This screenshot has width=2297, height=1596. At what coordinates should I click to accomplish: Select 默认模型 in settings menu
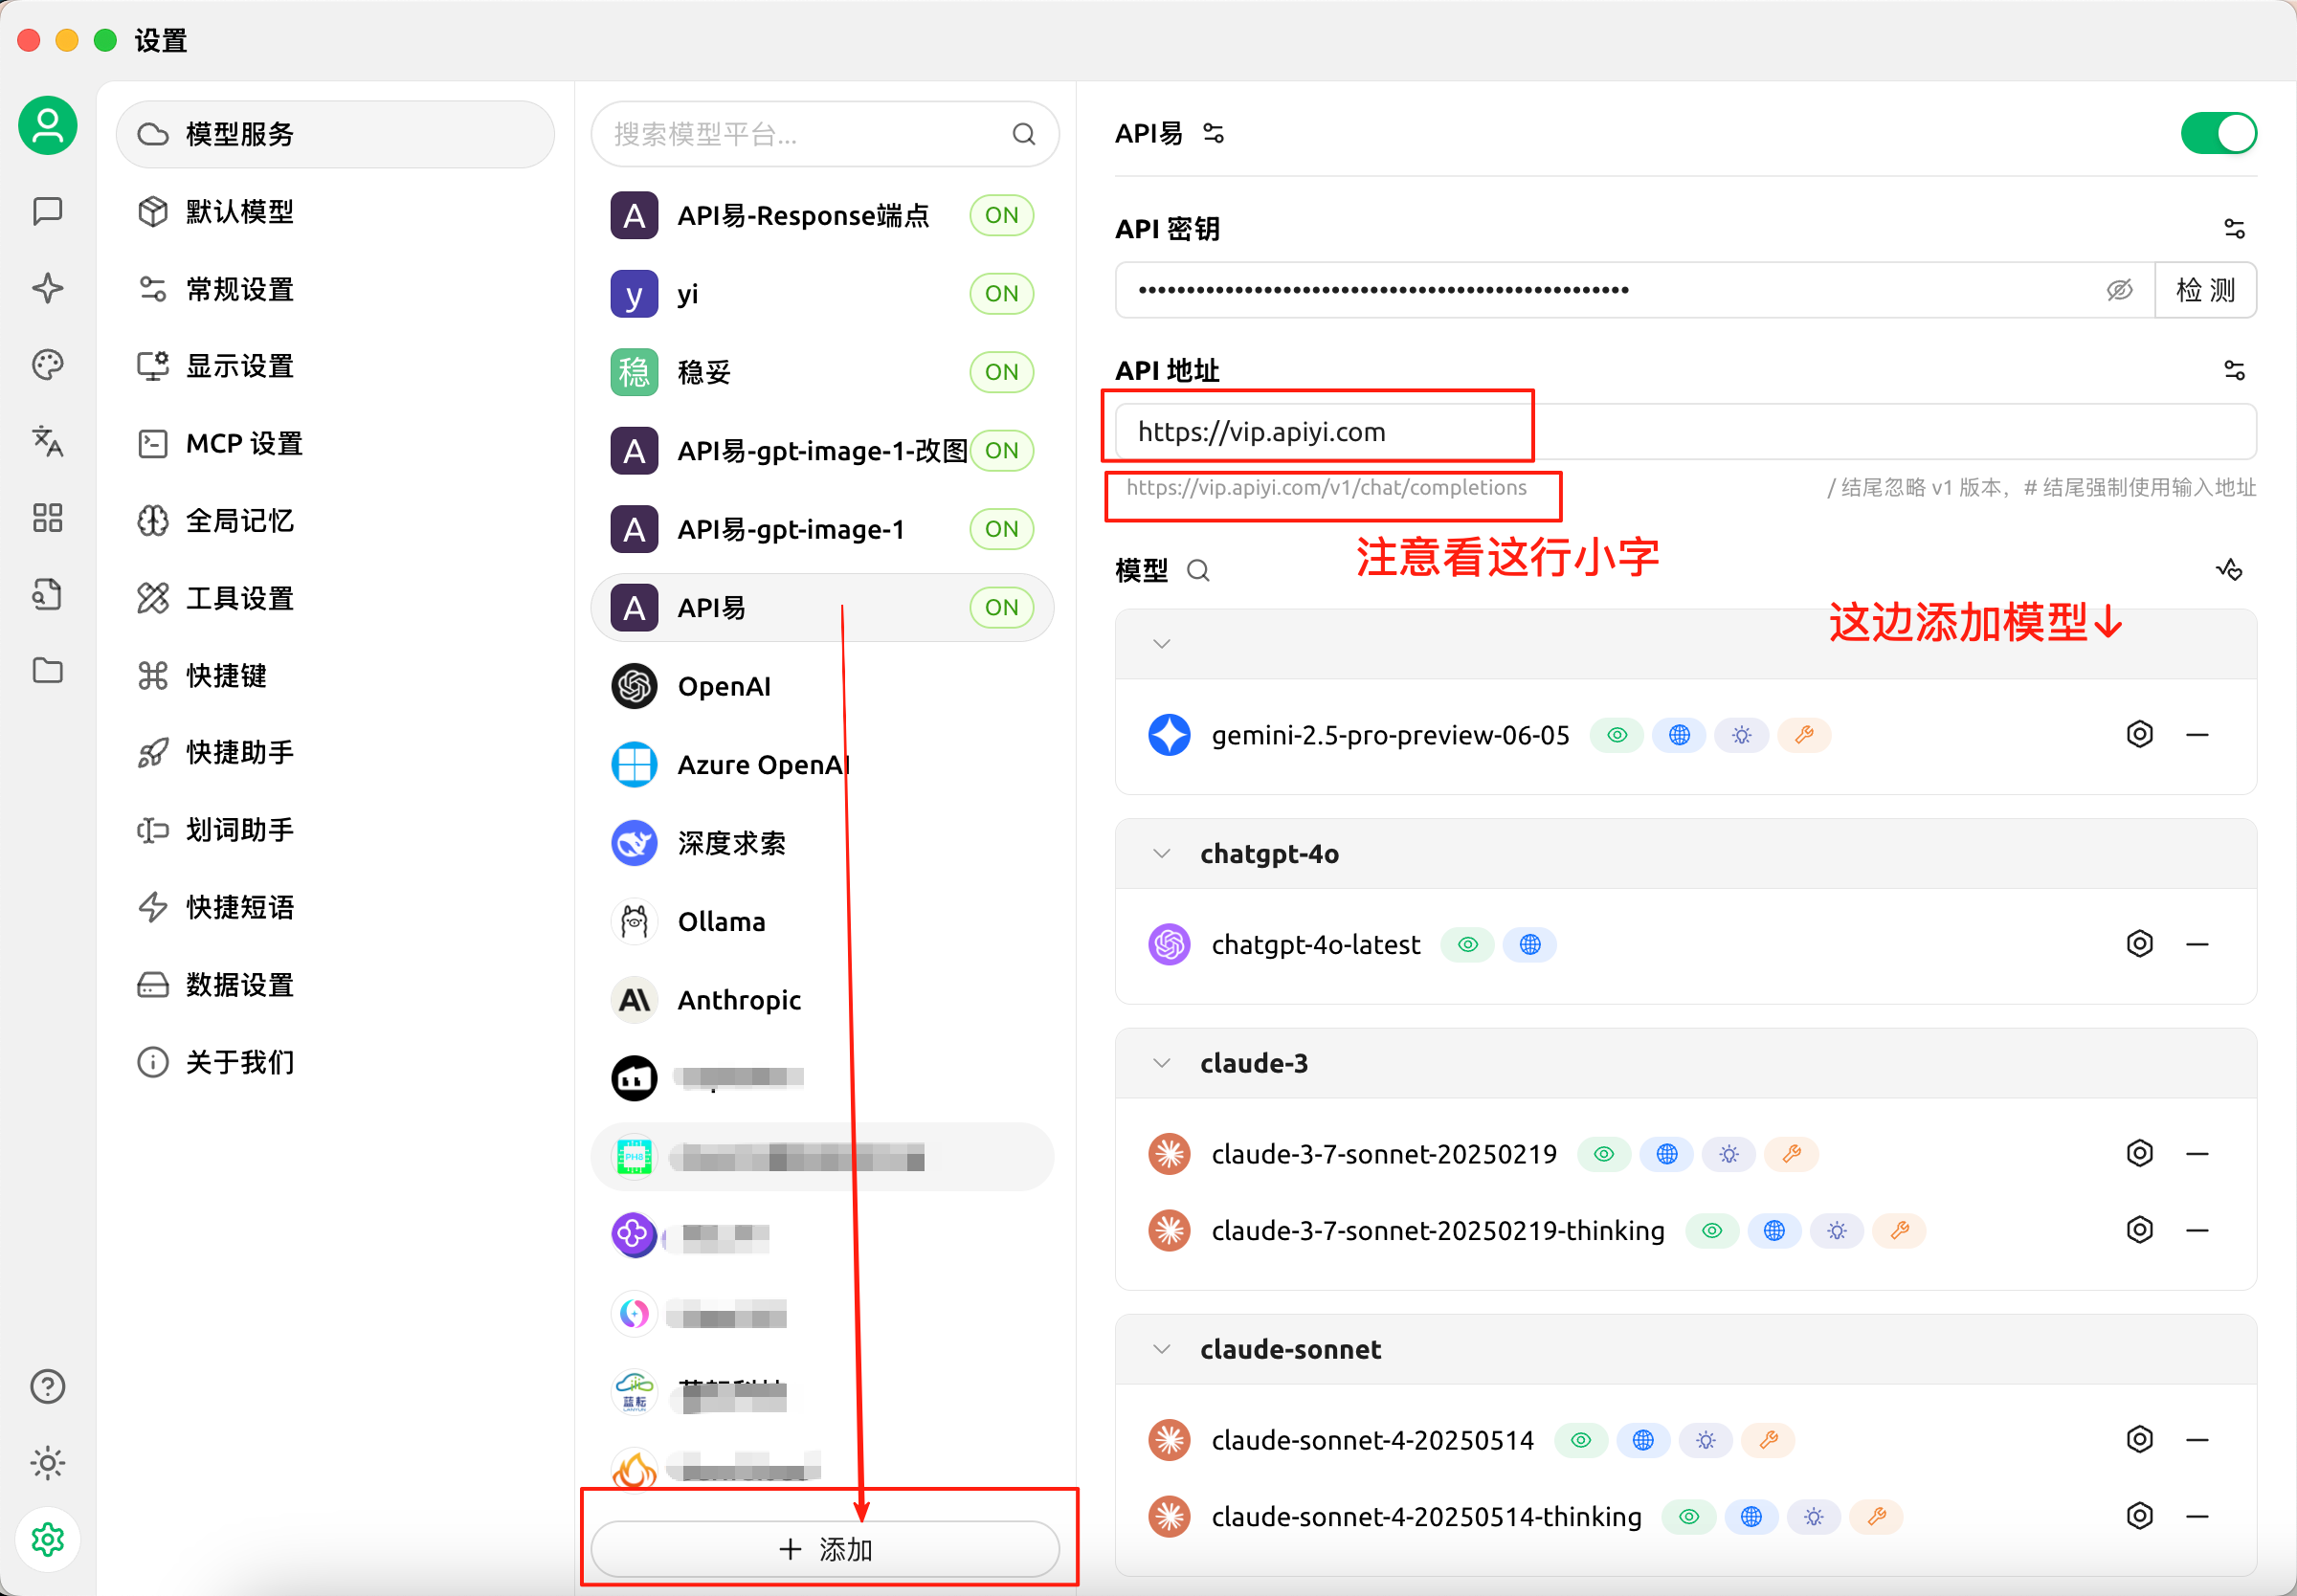click(x=239, y=211)
